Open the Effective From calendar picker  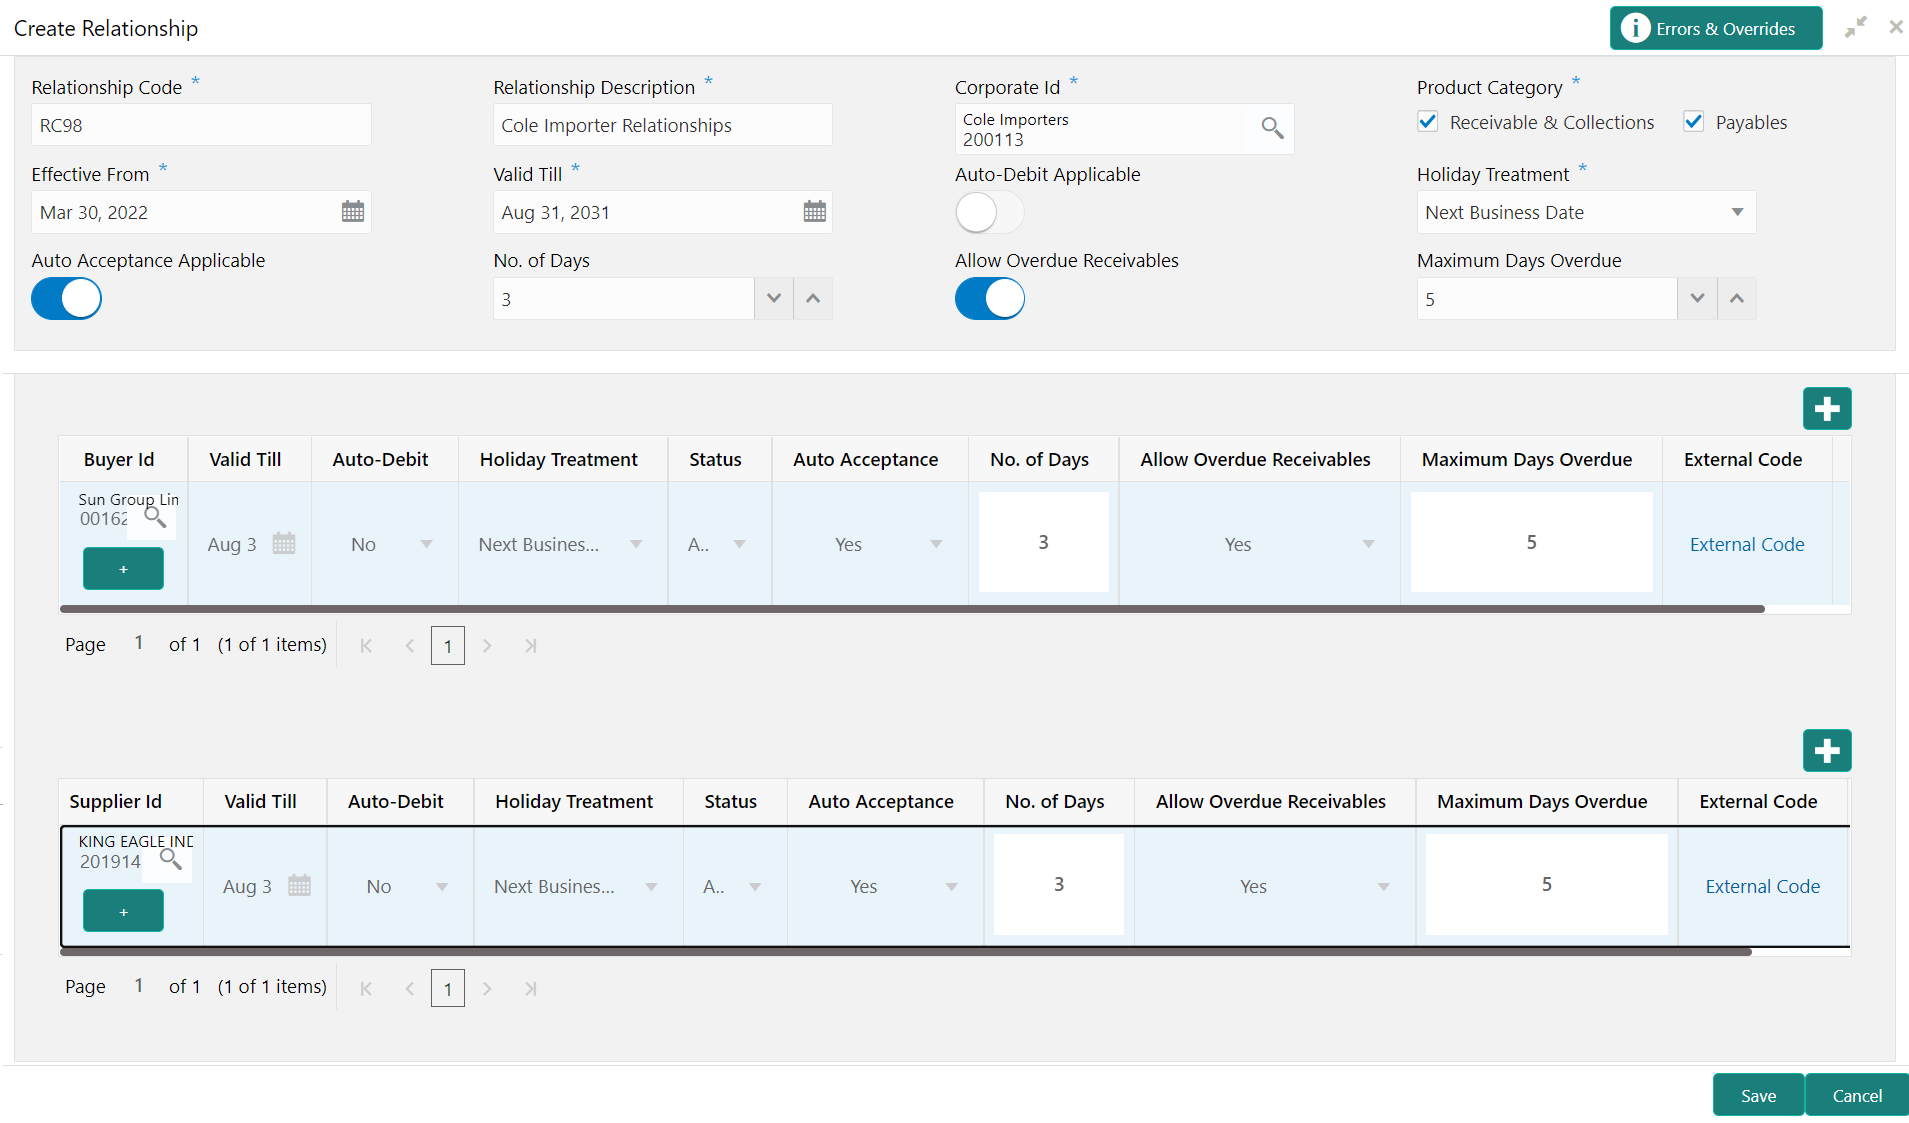point(353,212)
